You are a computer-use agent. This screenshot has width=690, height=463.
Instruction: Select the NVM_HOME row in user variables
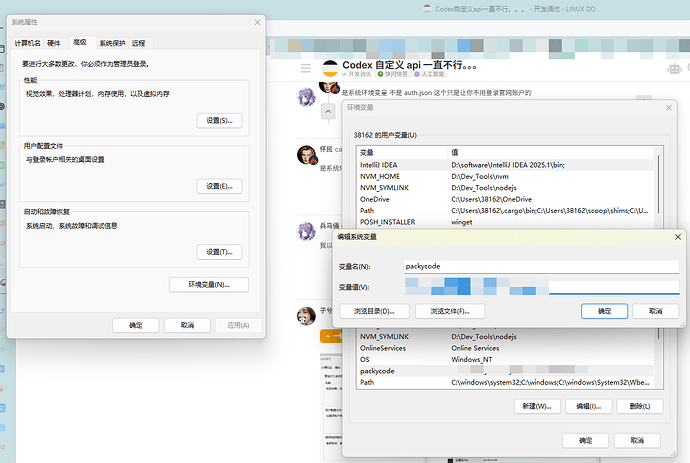(x=506, y=176)
